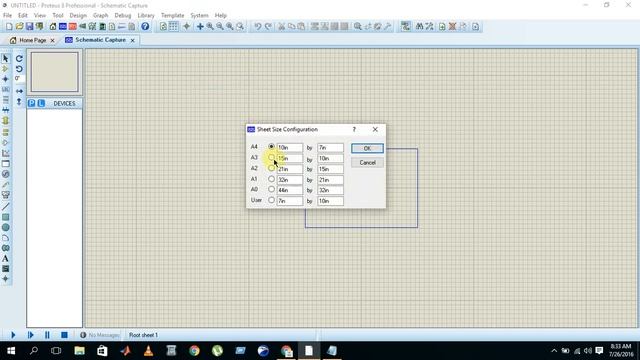Screen dimensions: 640x360
Task: Click the User width field 7in
Action: click(x=290, y=201)
